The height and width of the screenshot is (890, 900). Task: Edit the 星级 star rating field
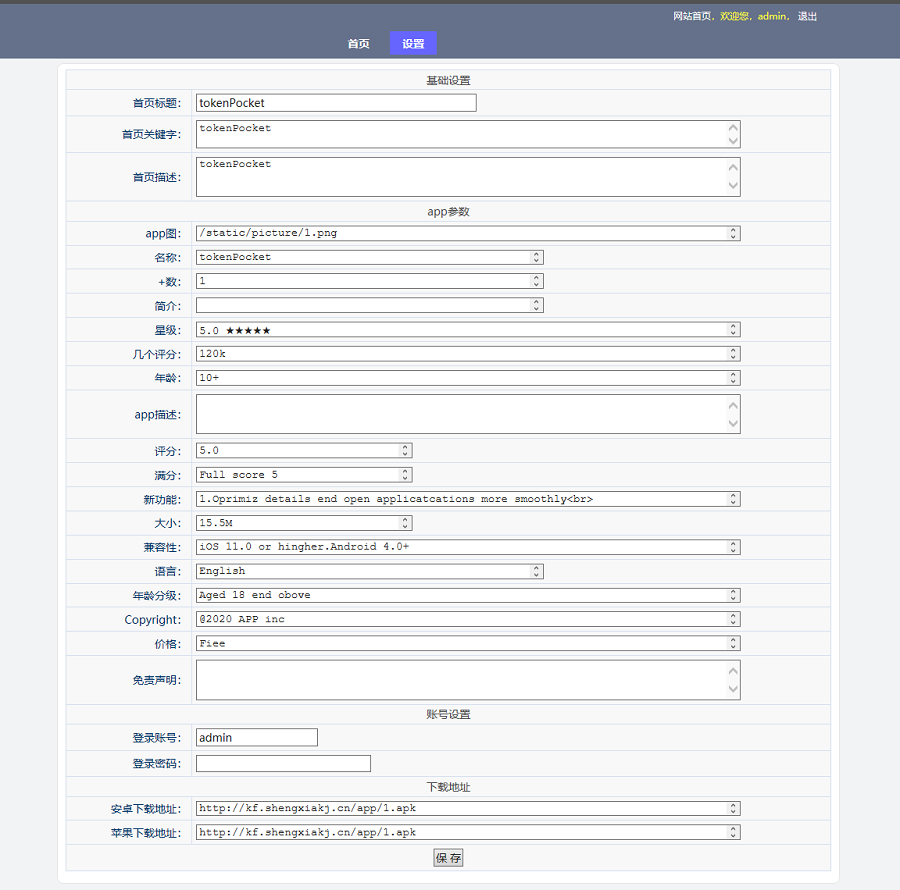click(x=468, y=330)
